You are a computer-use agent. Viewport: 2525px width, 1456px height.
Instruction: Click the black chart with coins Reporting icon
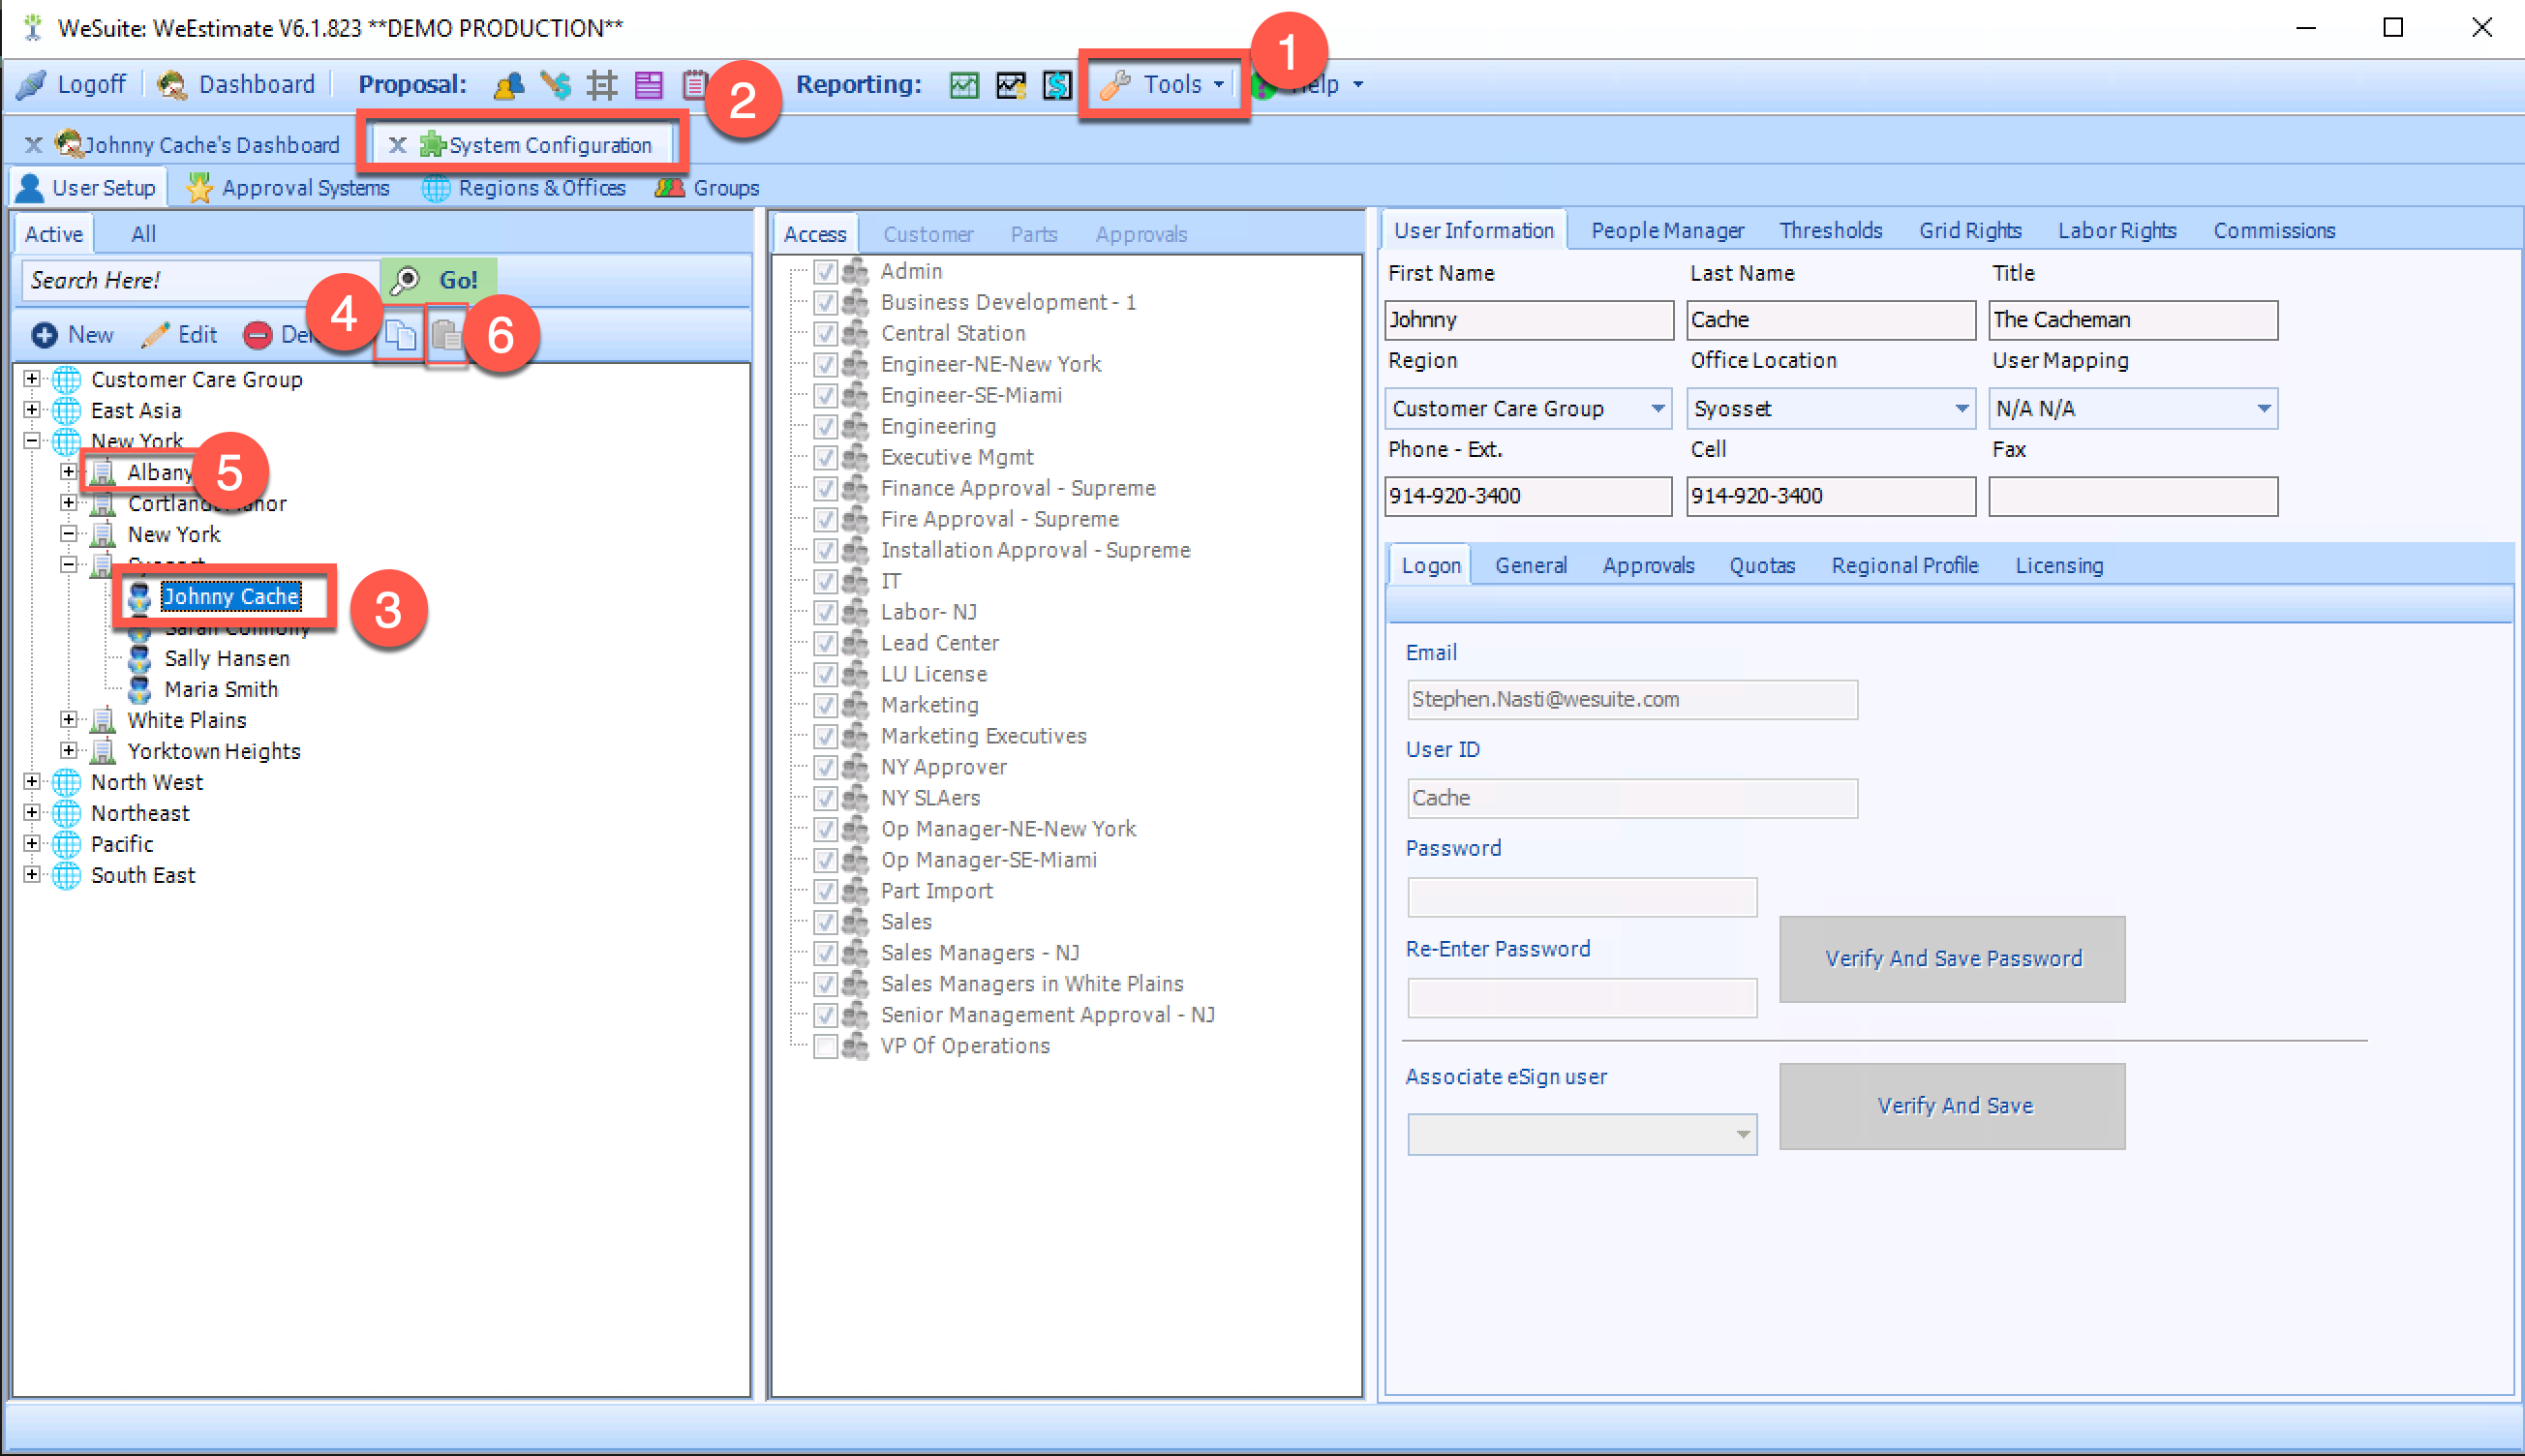coord(1011,85)
